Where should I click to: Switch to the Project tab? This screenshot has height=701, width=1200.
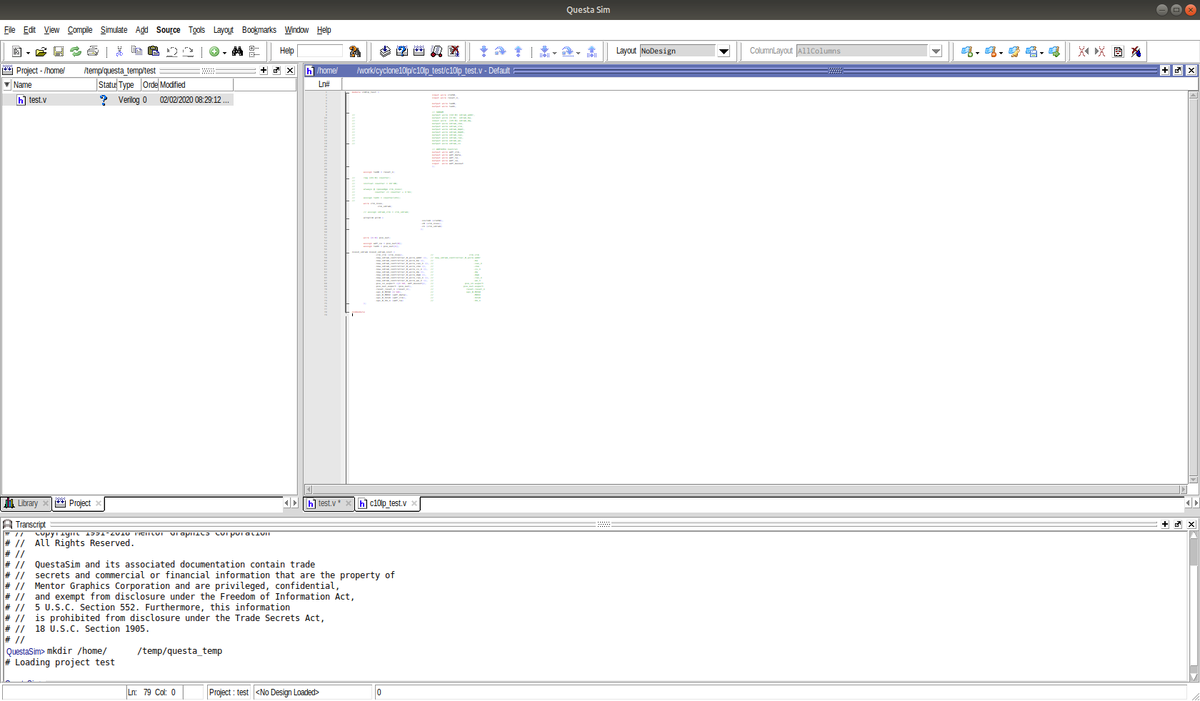[x=80, y=503]
